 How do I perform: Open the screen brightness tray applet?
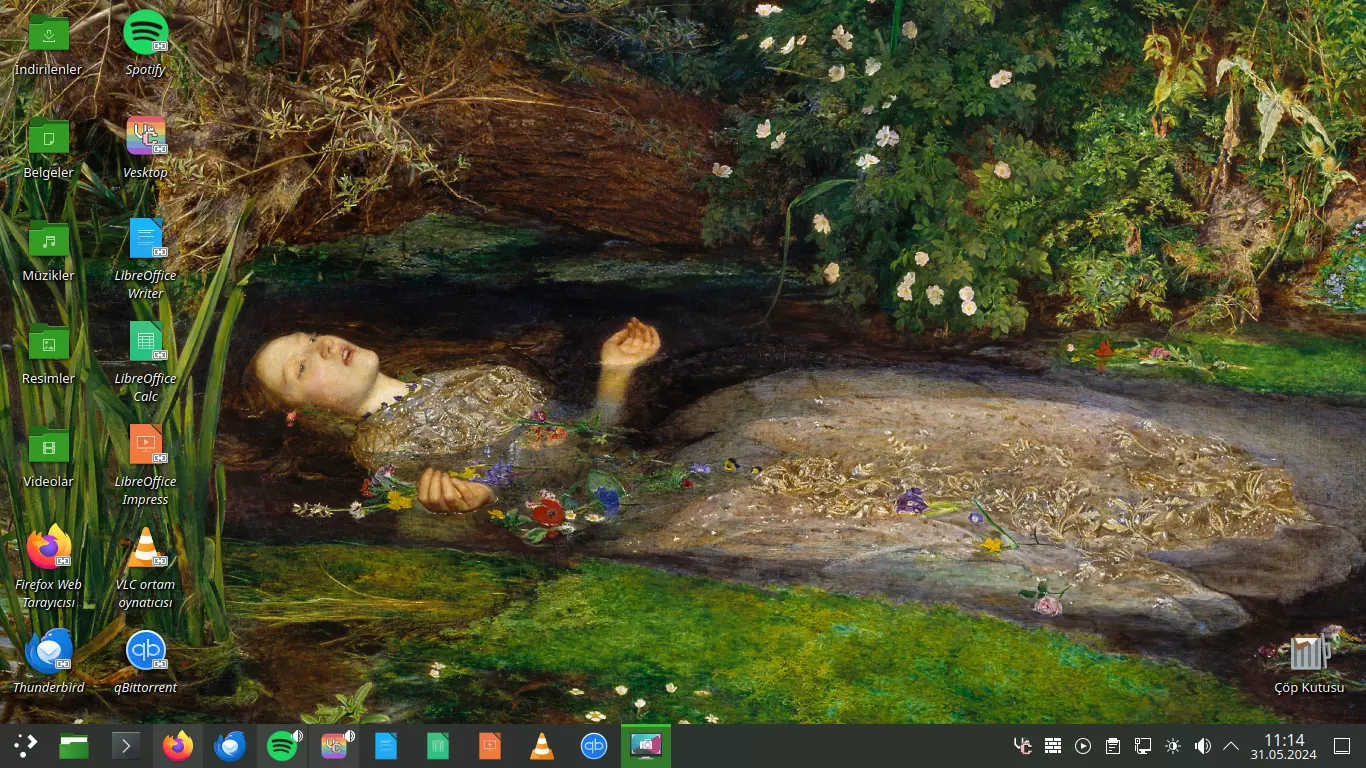(1172, 746)
